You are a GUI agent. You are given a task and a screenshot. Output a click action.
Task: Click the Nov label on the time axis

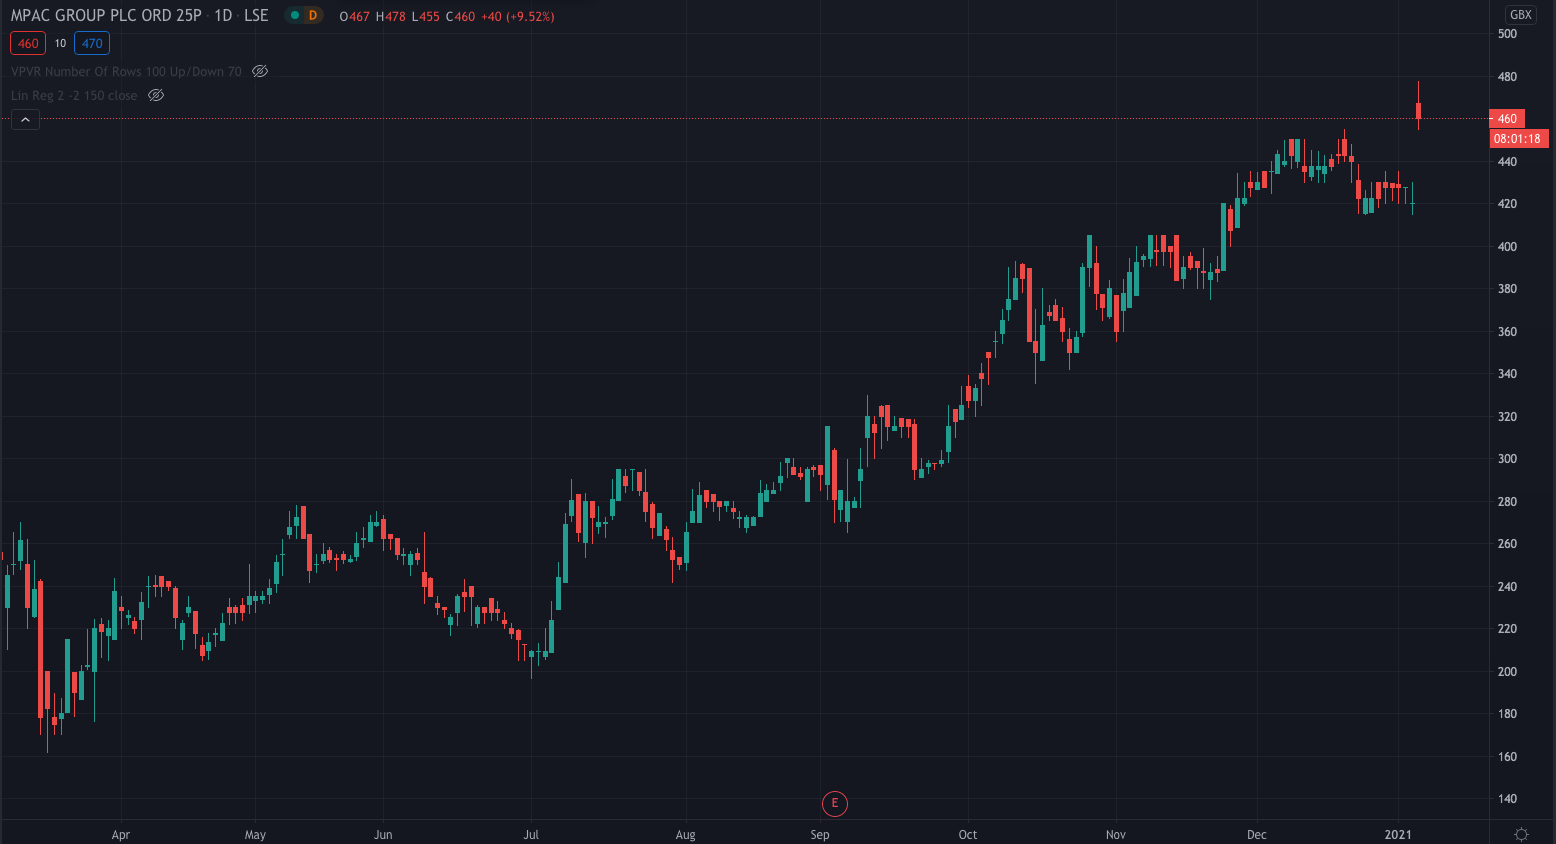point(1116,834)
